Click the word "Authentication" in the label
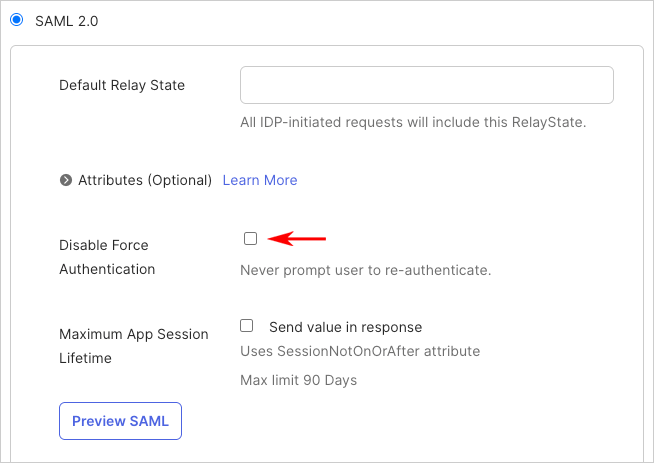 tap(107, 269)
